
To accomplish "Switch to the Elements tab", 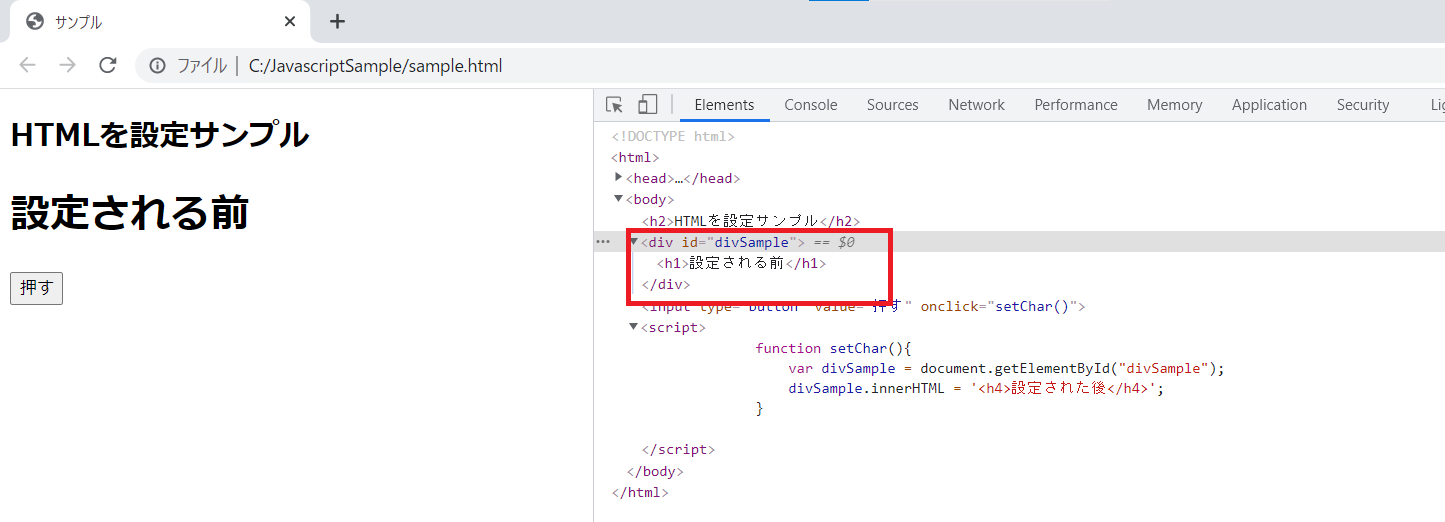I will point(724,105).
